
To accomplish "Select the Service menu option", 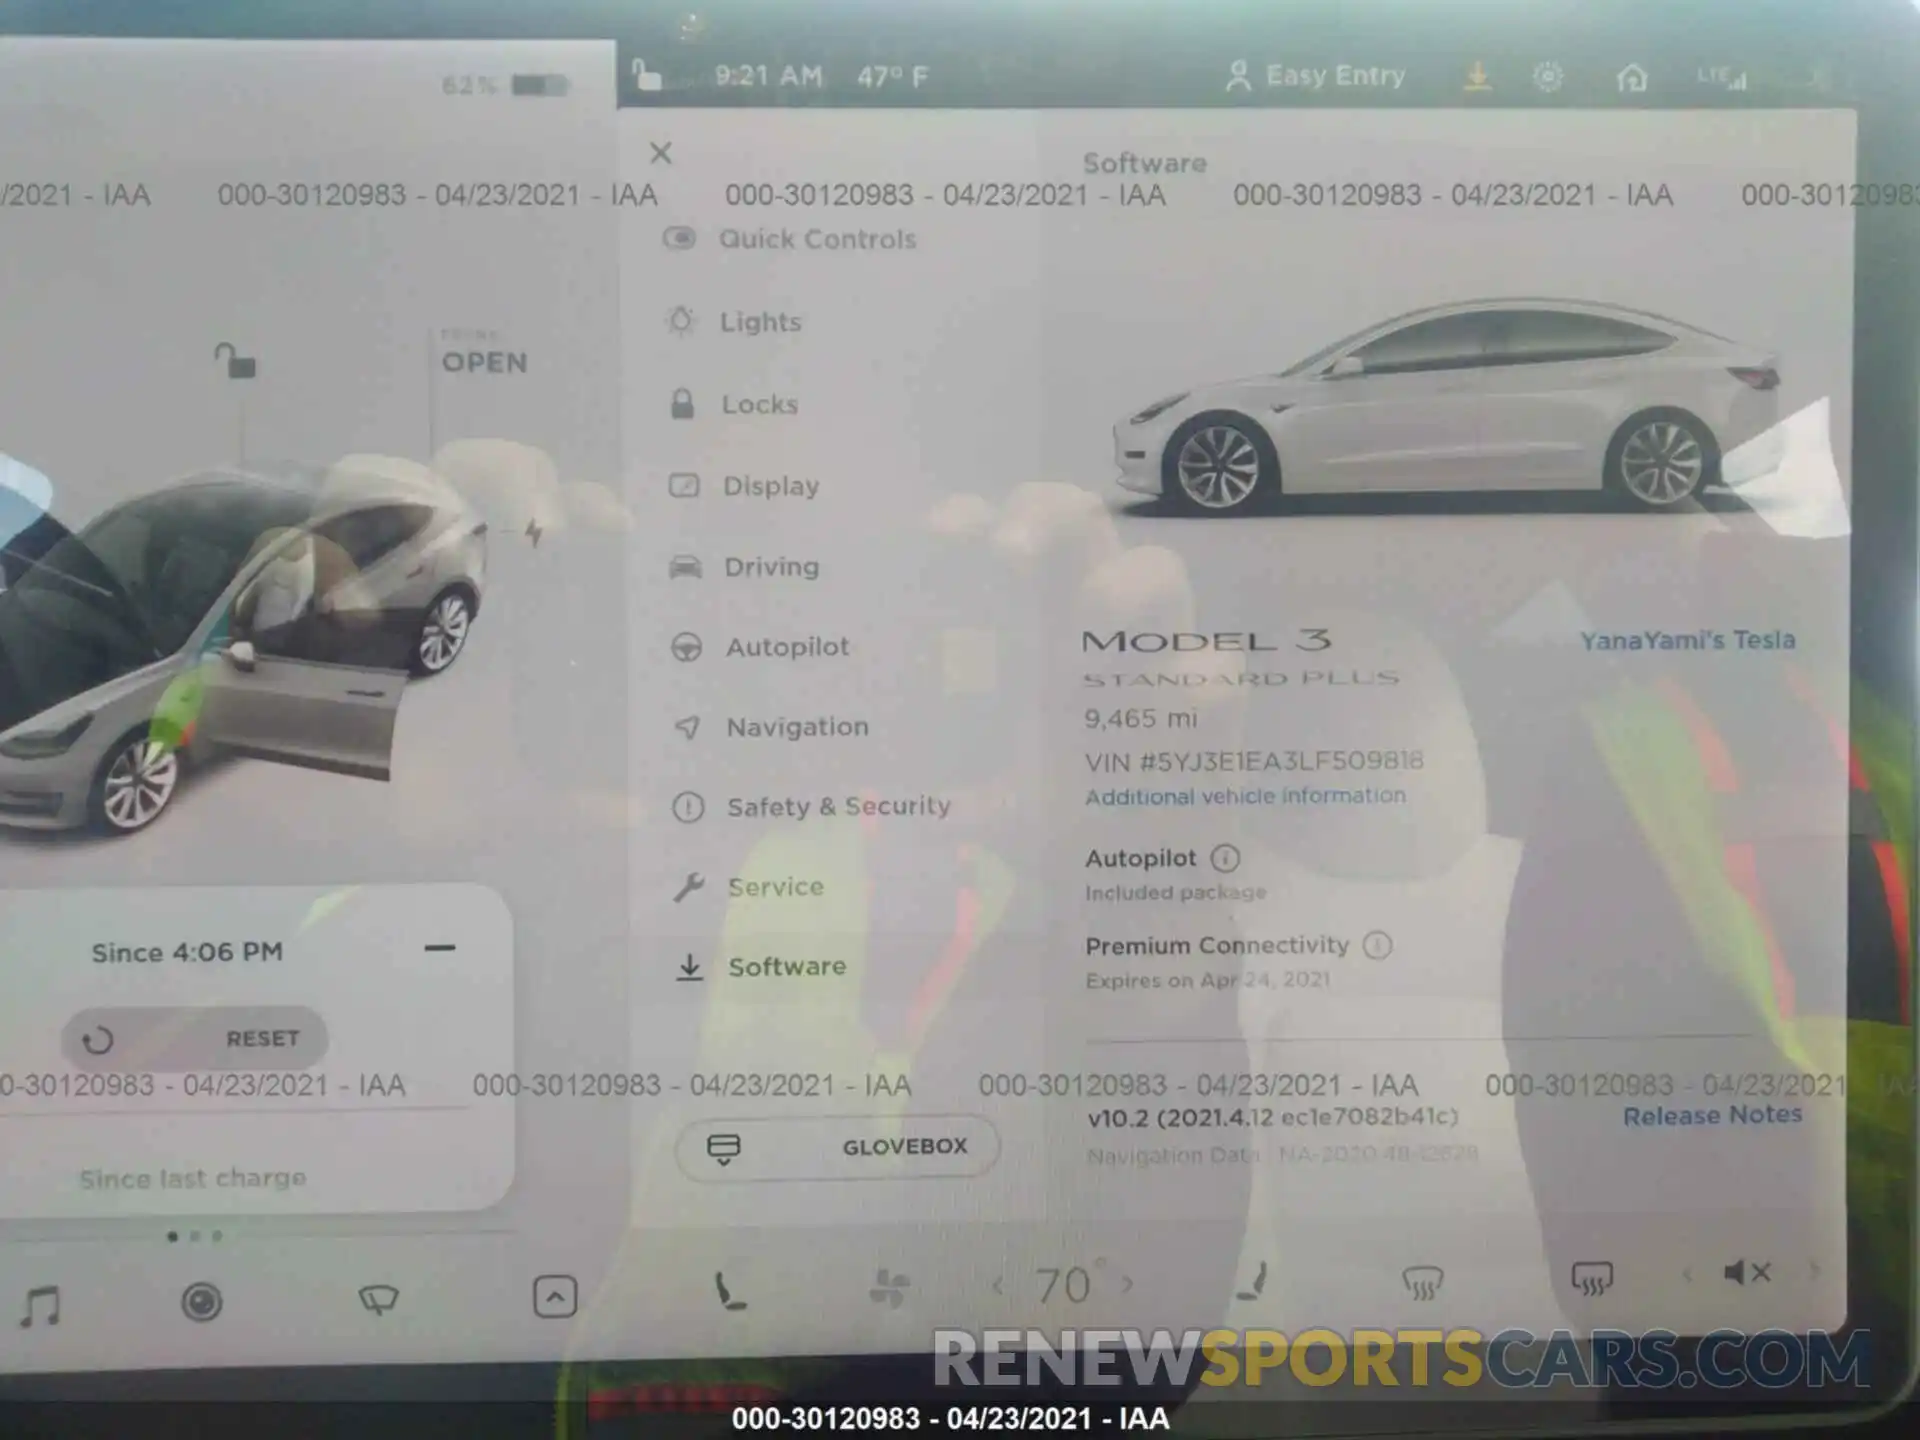I will point(773,885).
